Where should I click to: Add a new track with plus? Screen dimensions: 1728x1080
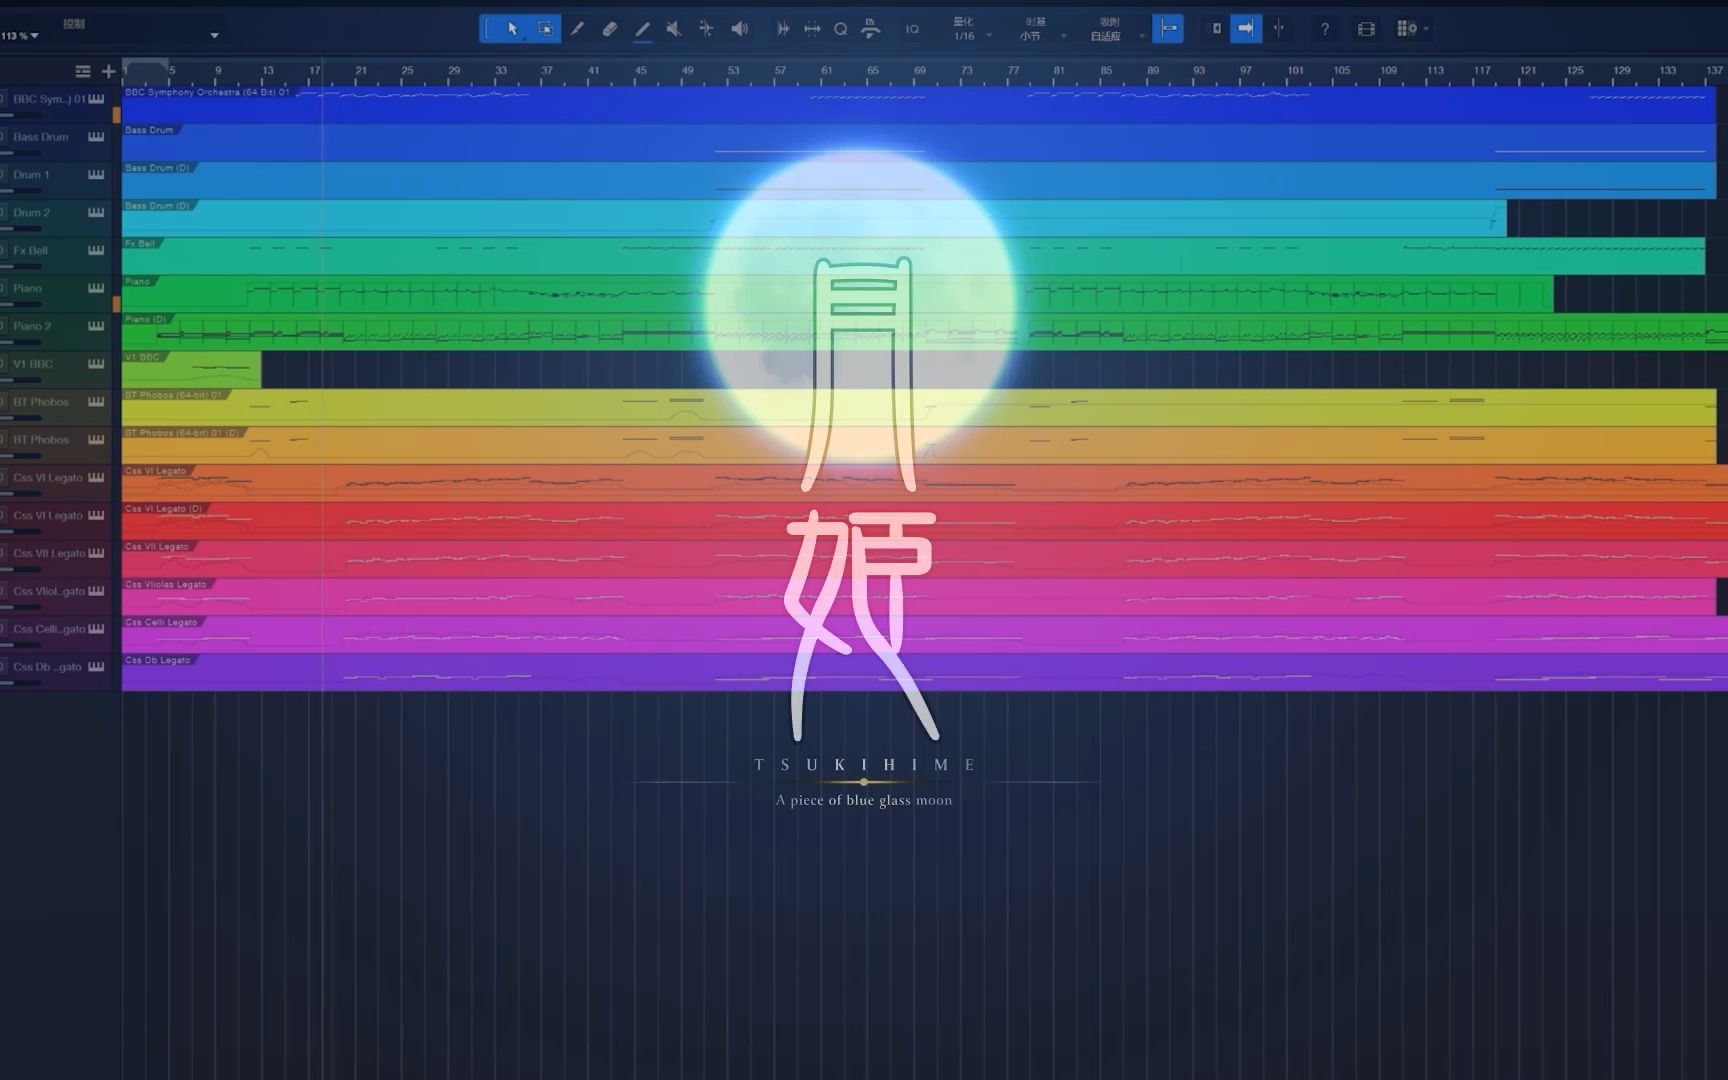(x=108, y=71)
